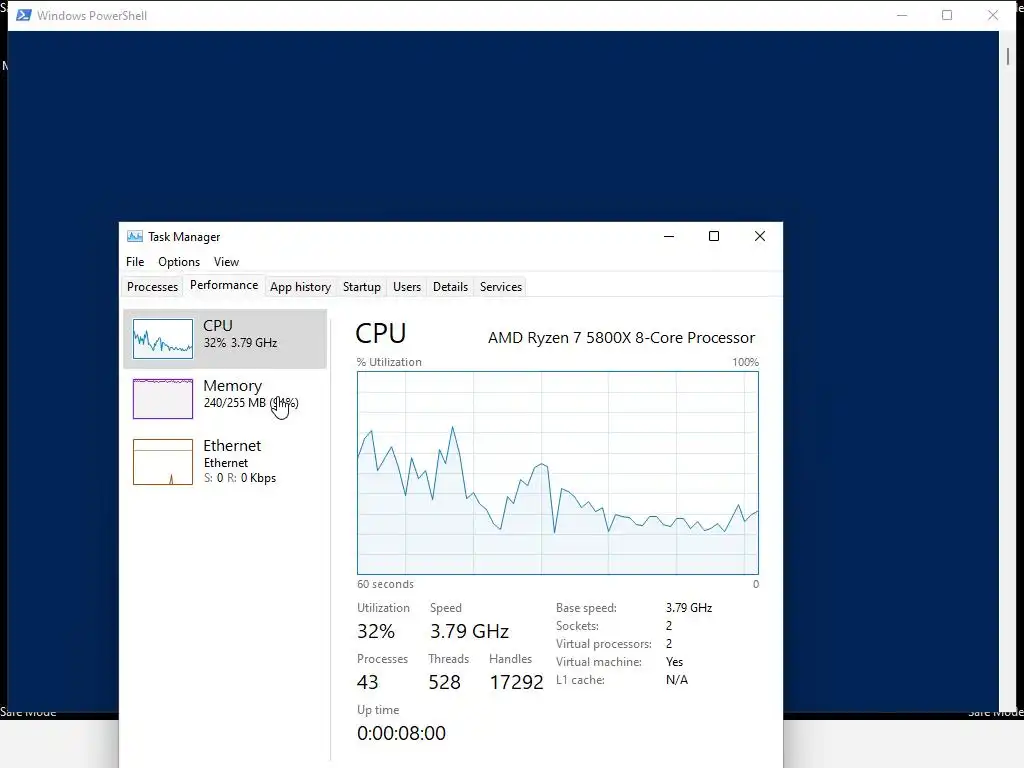Viewport: 1024px width, 768px height.
Task: Click the Task Manager window title text
Action: (x=184, y=237)
